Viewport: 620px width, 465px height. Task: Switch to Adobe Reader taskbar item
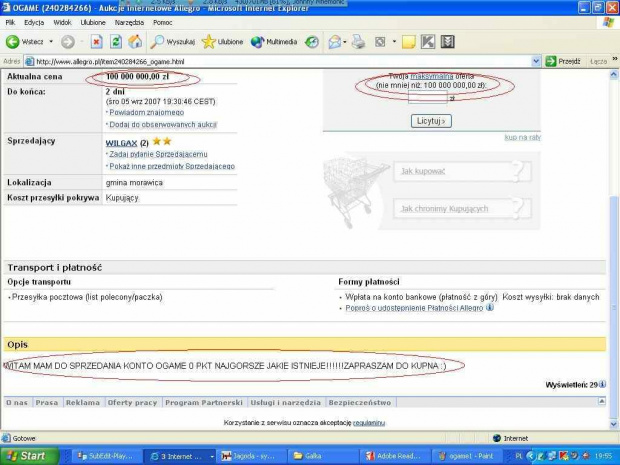394,456
